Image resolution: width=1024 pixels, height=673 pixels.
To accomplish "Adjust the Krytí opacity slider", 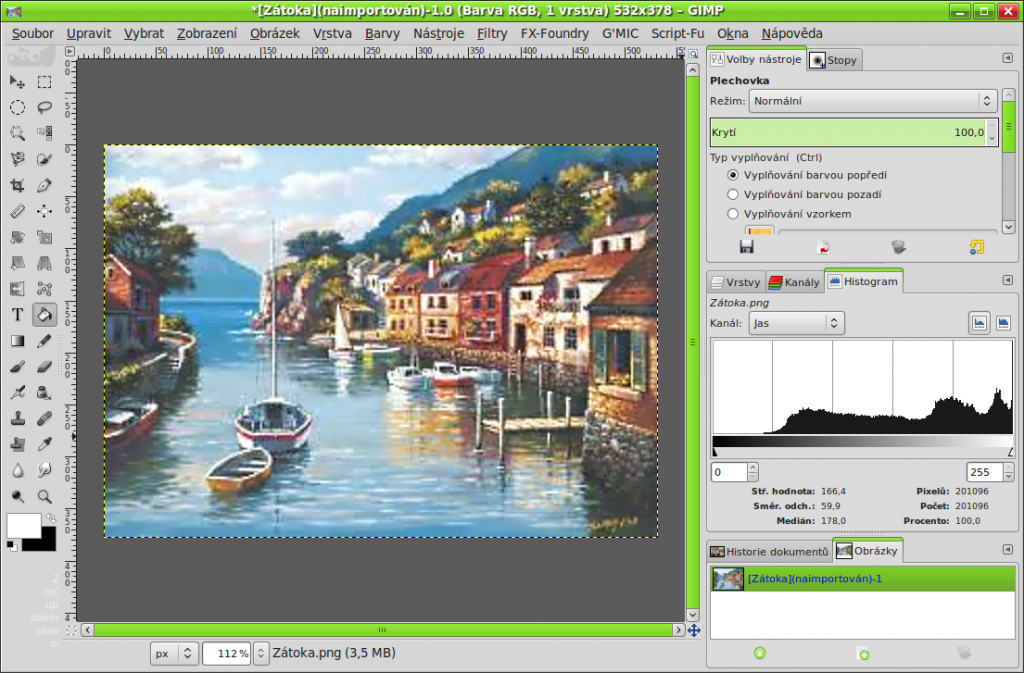I will point(848,133).
